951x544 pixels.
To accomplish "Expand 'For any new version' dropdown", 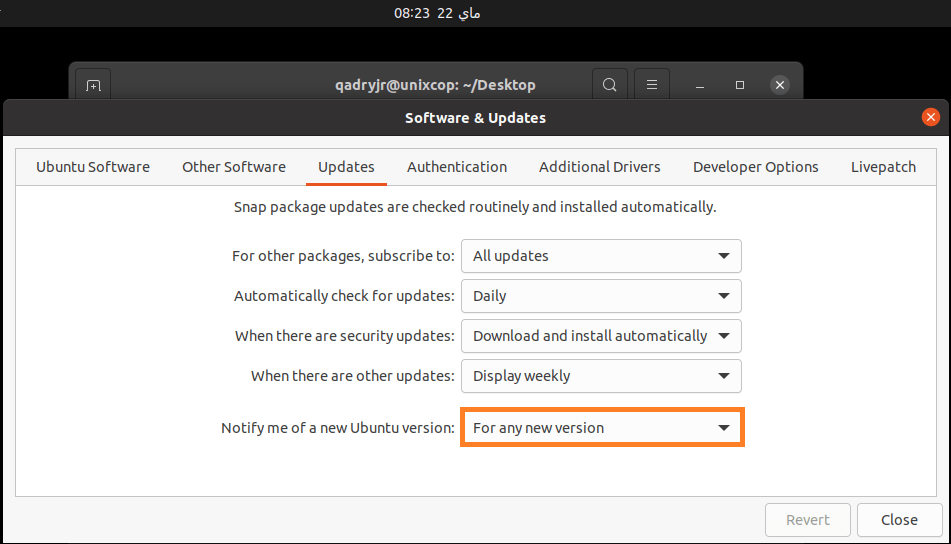I will (601, 428).
